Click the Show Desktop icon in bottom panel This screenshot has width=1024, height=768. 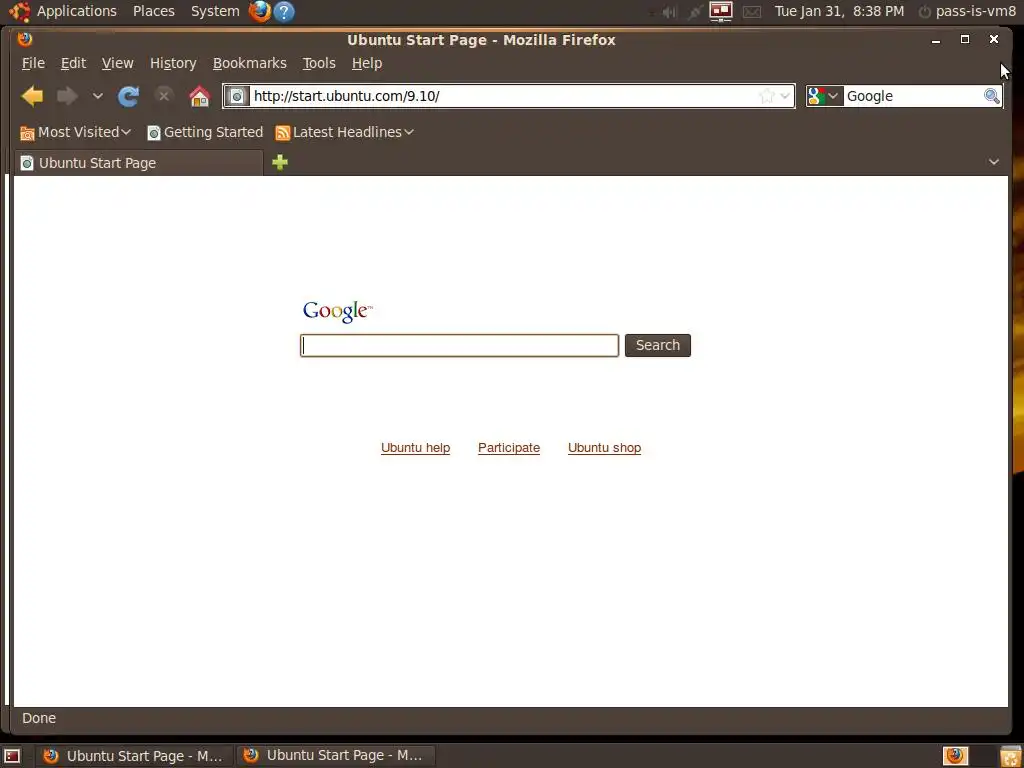tap(12, 756)
